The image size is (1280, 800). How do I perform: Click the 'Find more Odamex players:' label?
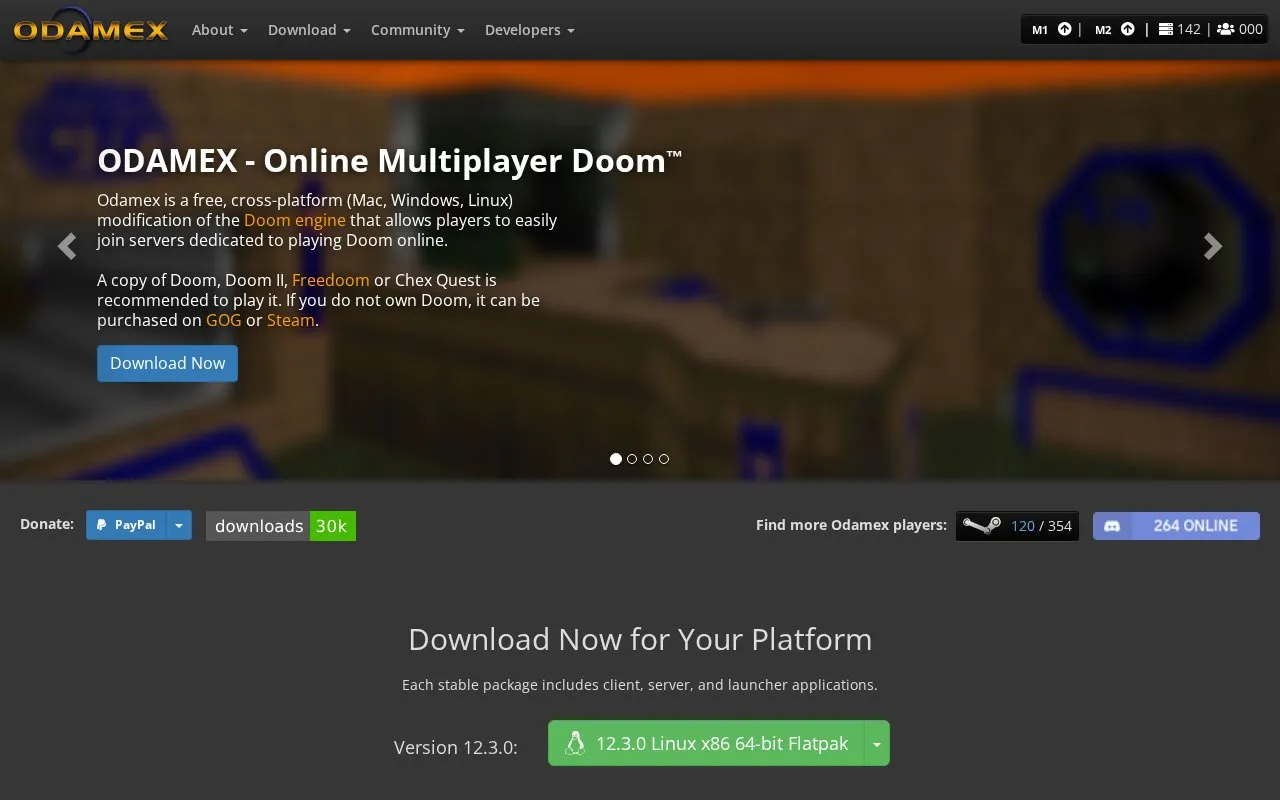pos(851,525)
